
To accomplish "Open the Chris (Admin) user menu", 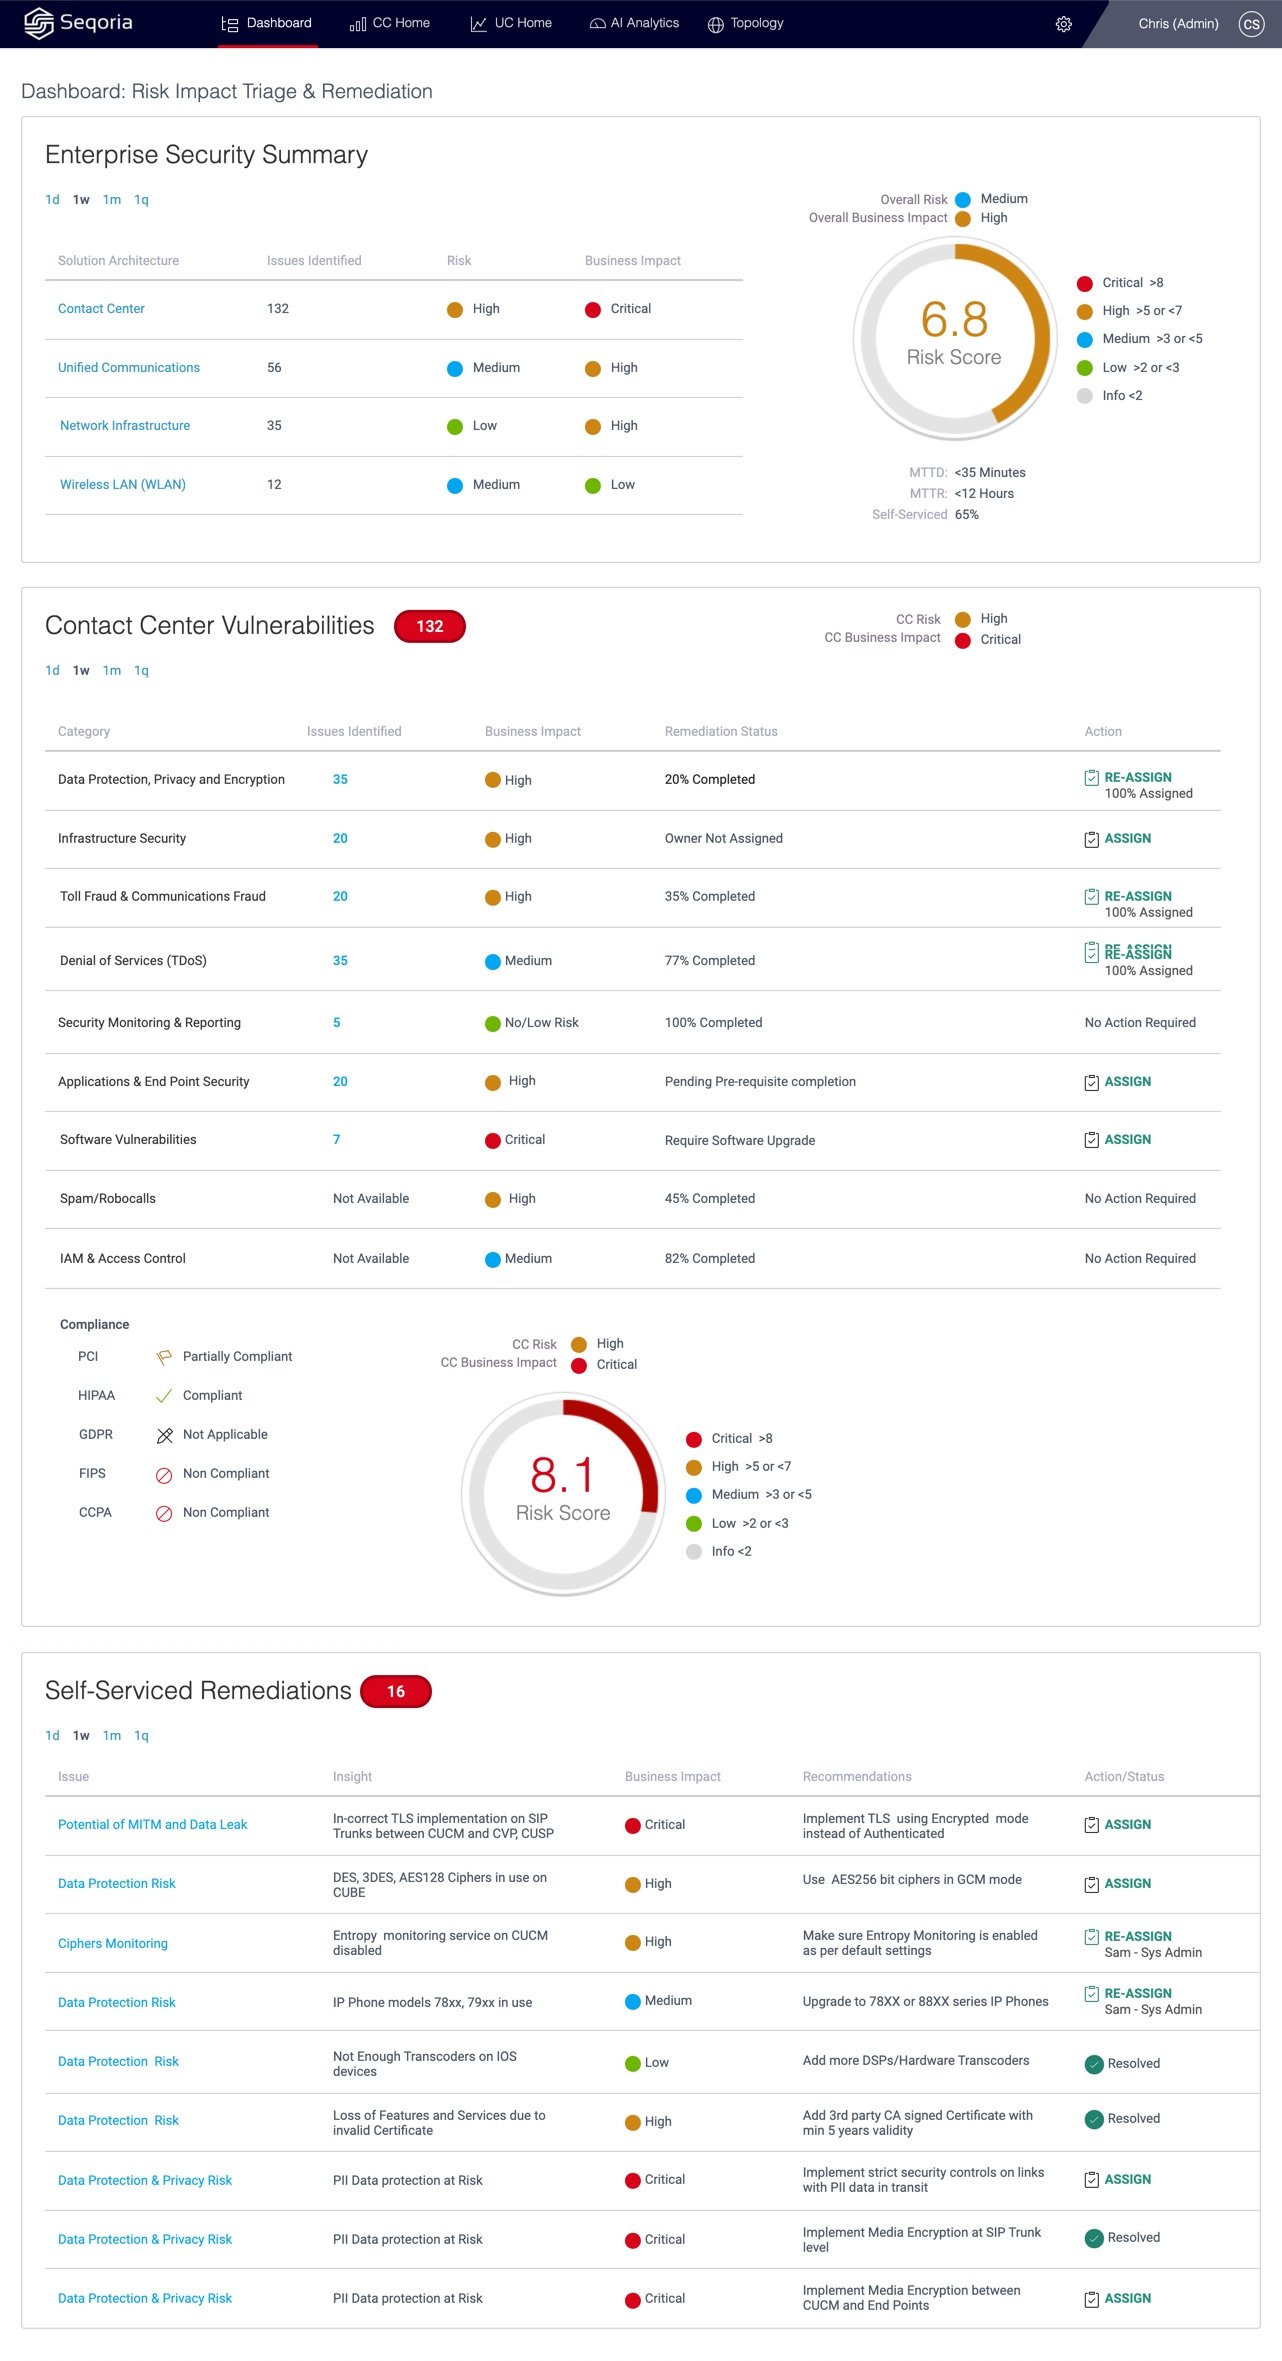I will point(1178,24).
